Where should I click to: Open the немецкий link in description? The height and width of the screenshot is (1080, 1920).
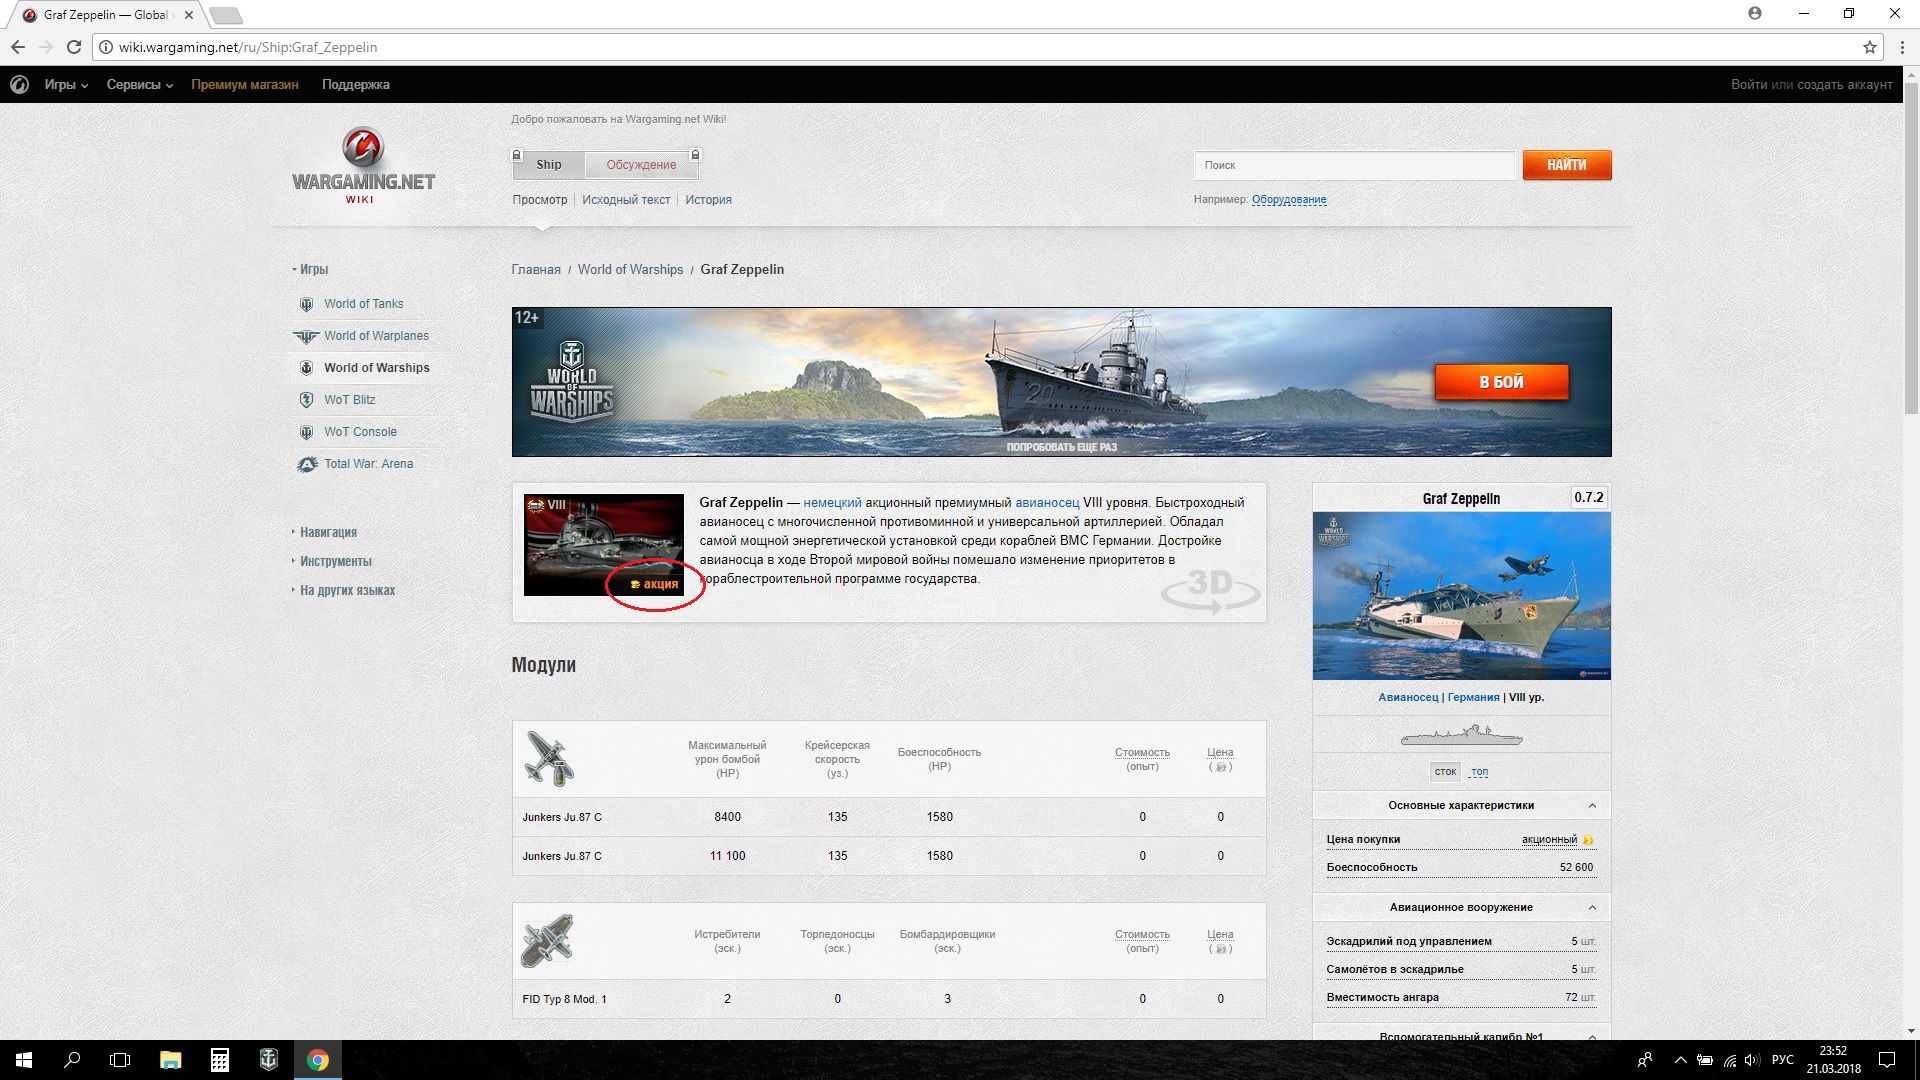[832, 503]
